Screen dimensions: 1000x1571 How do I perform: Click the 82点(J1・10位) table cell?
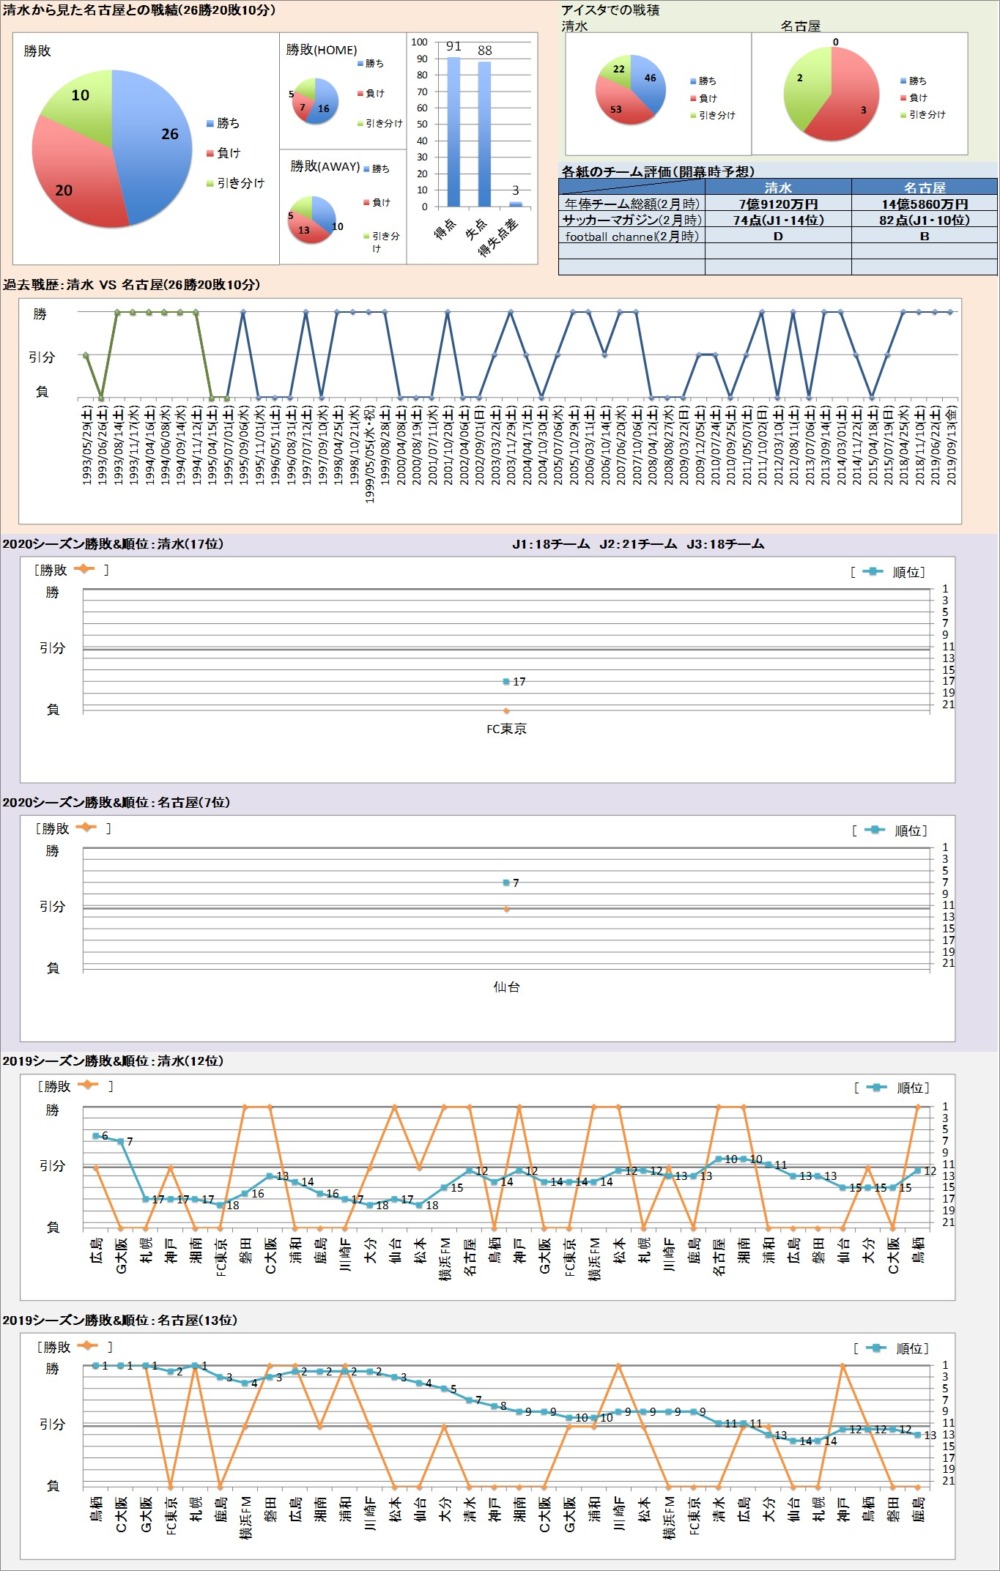[x=924, y=220]
